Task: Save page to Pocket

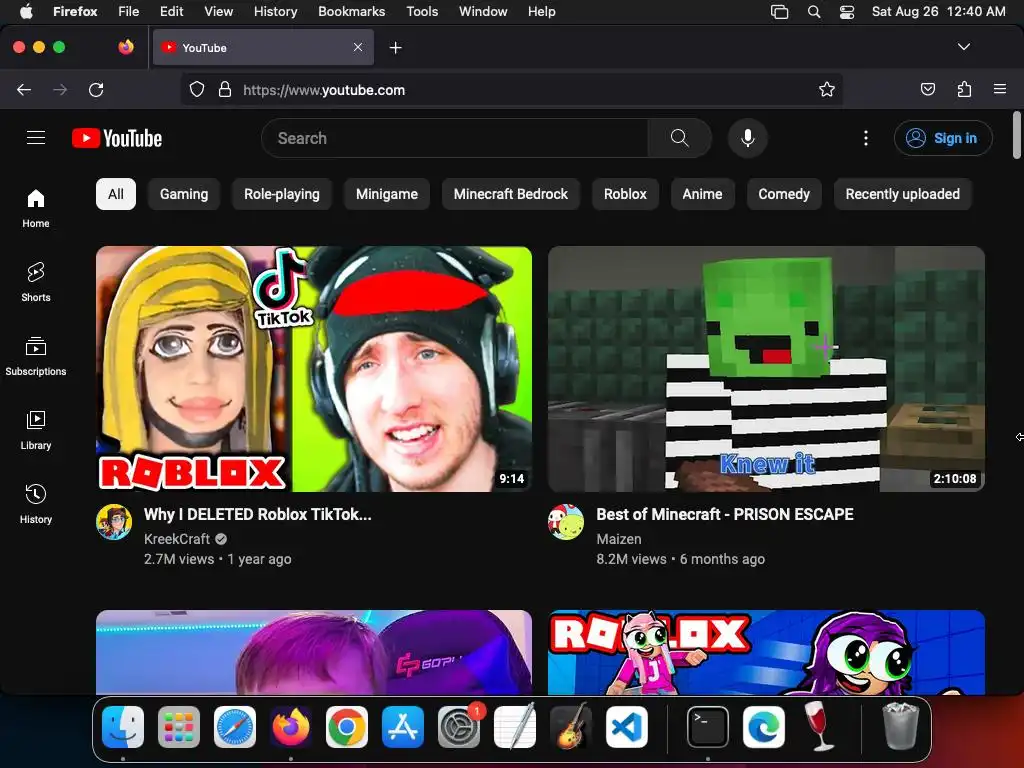Action: click(927, 89)
